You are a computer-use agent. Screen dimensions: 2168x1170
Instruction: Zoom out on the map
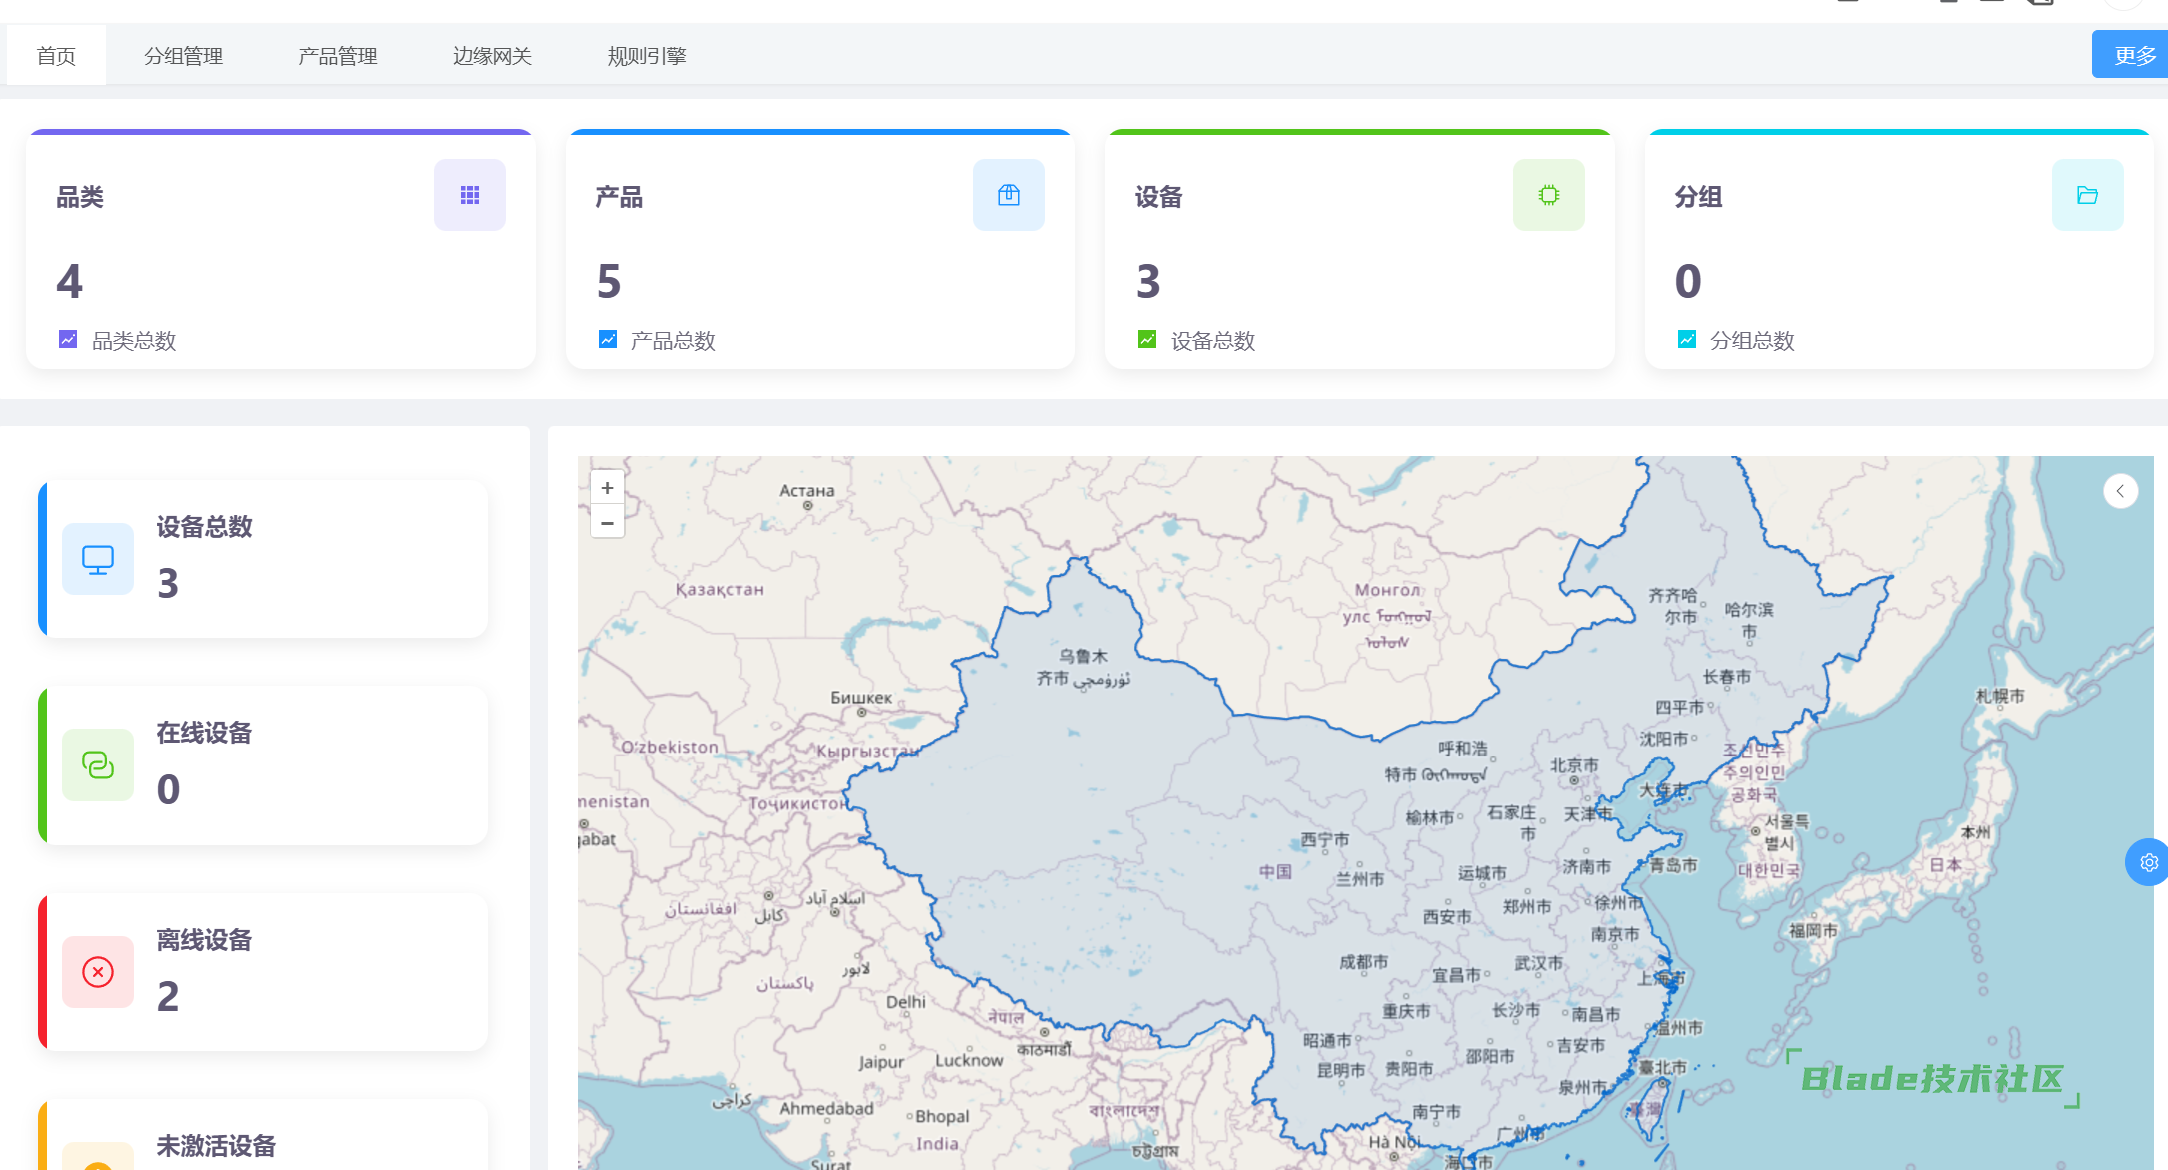[x=607, y=522]
